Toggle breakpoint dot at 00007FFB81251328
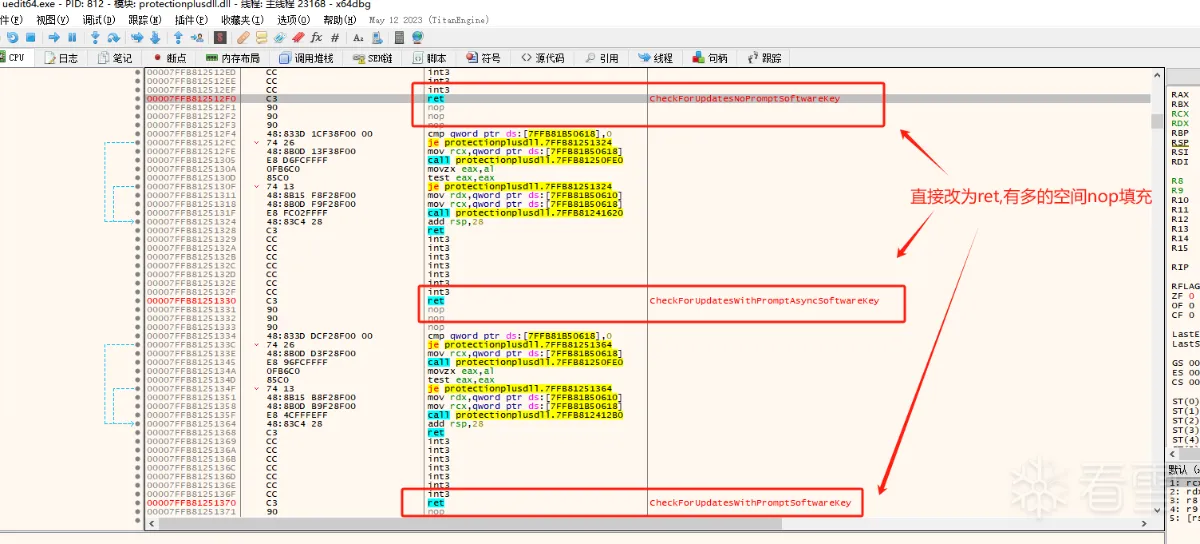Image resolution: width=1200 pixels, height=544 pixels. pos(138,230)
